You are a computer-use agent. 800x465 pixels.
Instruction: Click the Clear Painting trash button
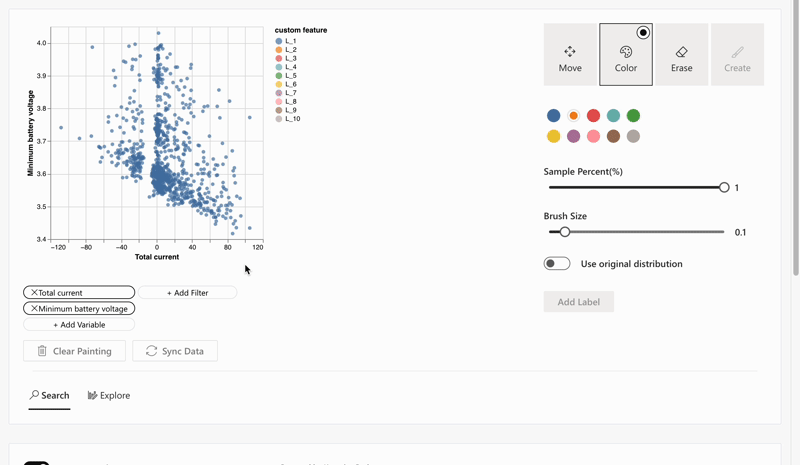74,351
